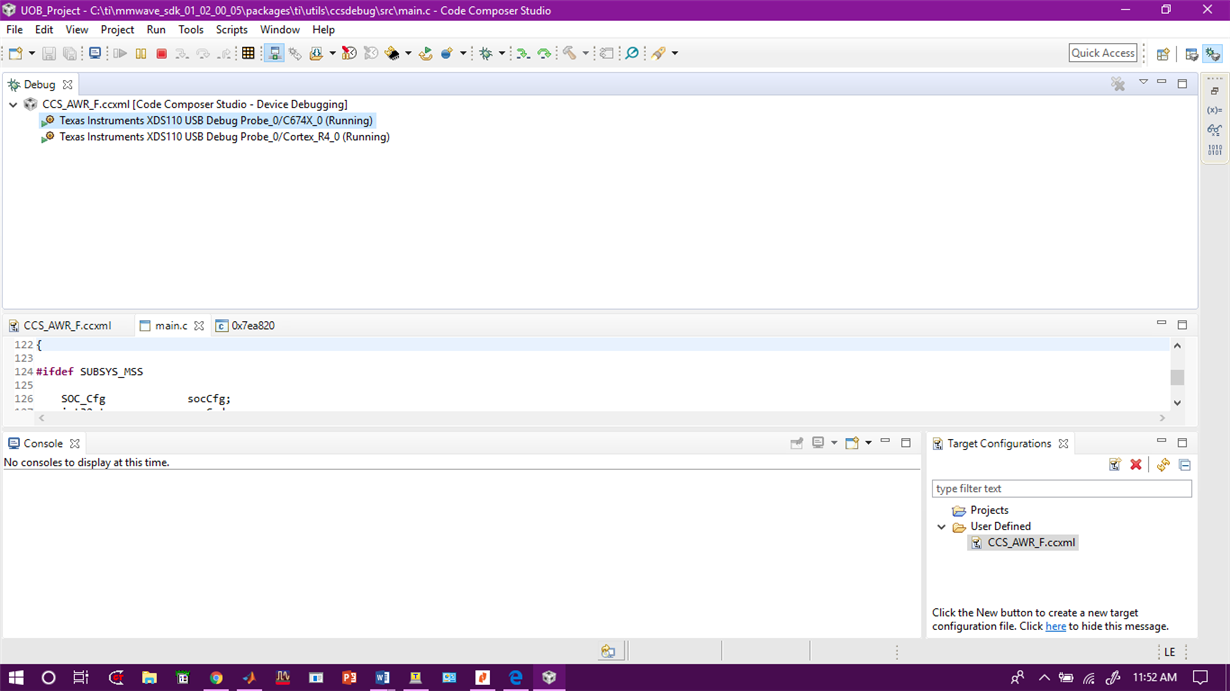Click the green bug Debug icon
Screen dimensions: 1230x691
[486, 53]
